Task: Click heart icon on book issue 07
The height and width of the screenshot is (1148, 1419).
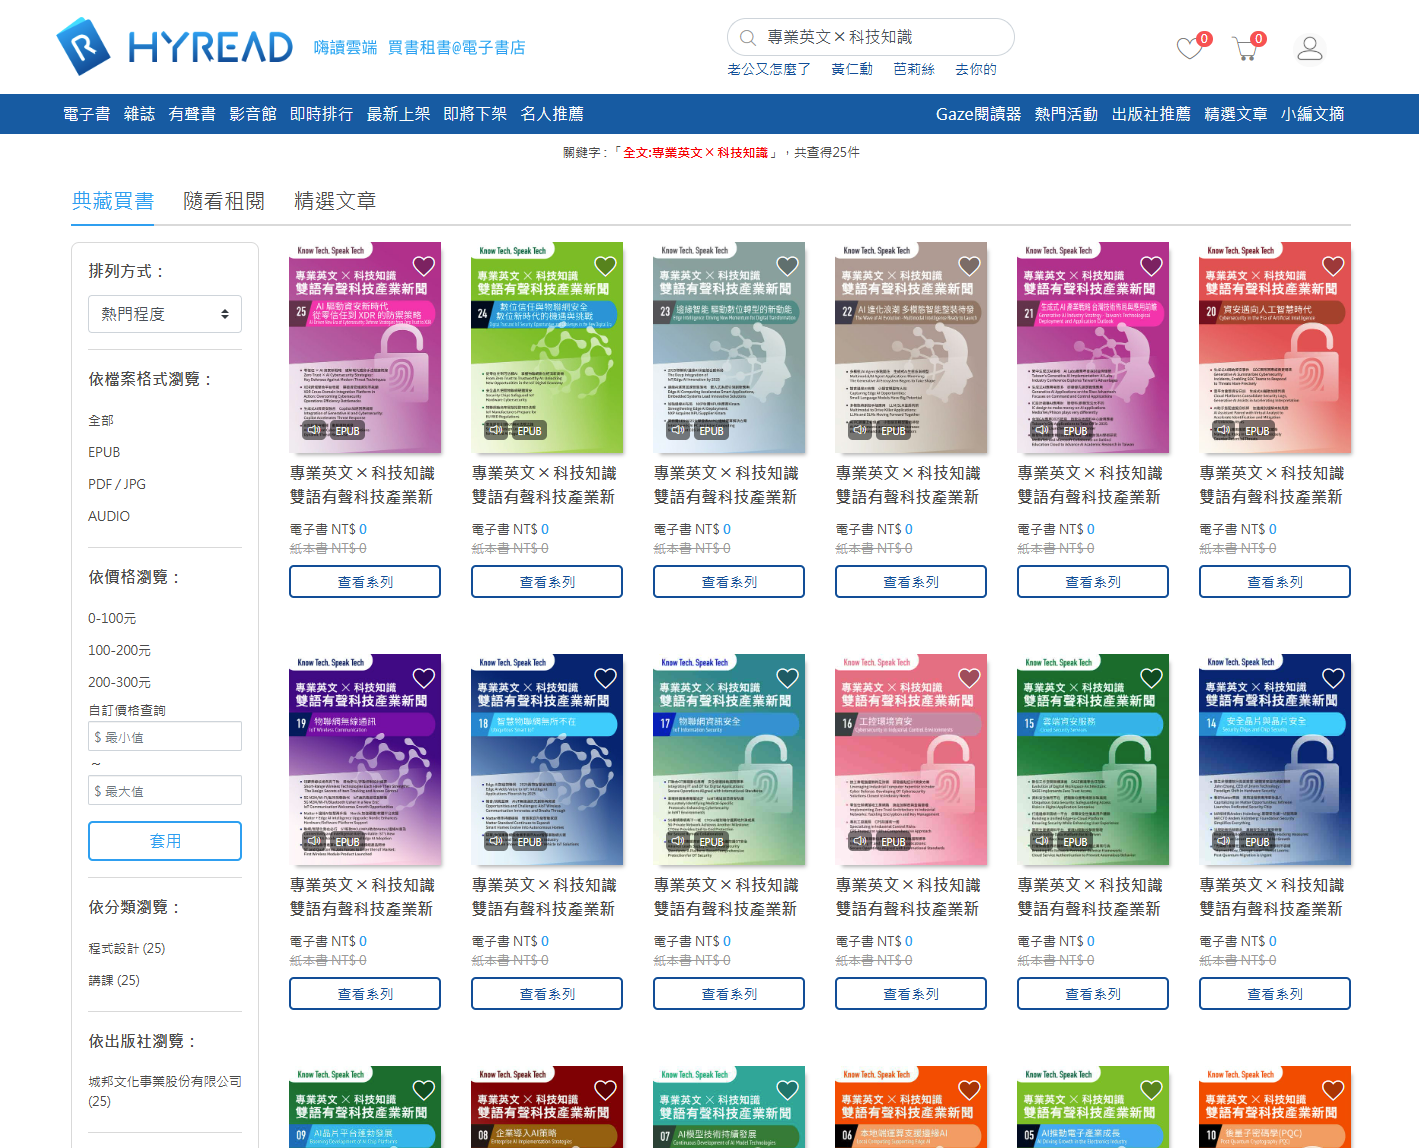Action: (788, 1090)
